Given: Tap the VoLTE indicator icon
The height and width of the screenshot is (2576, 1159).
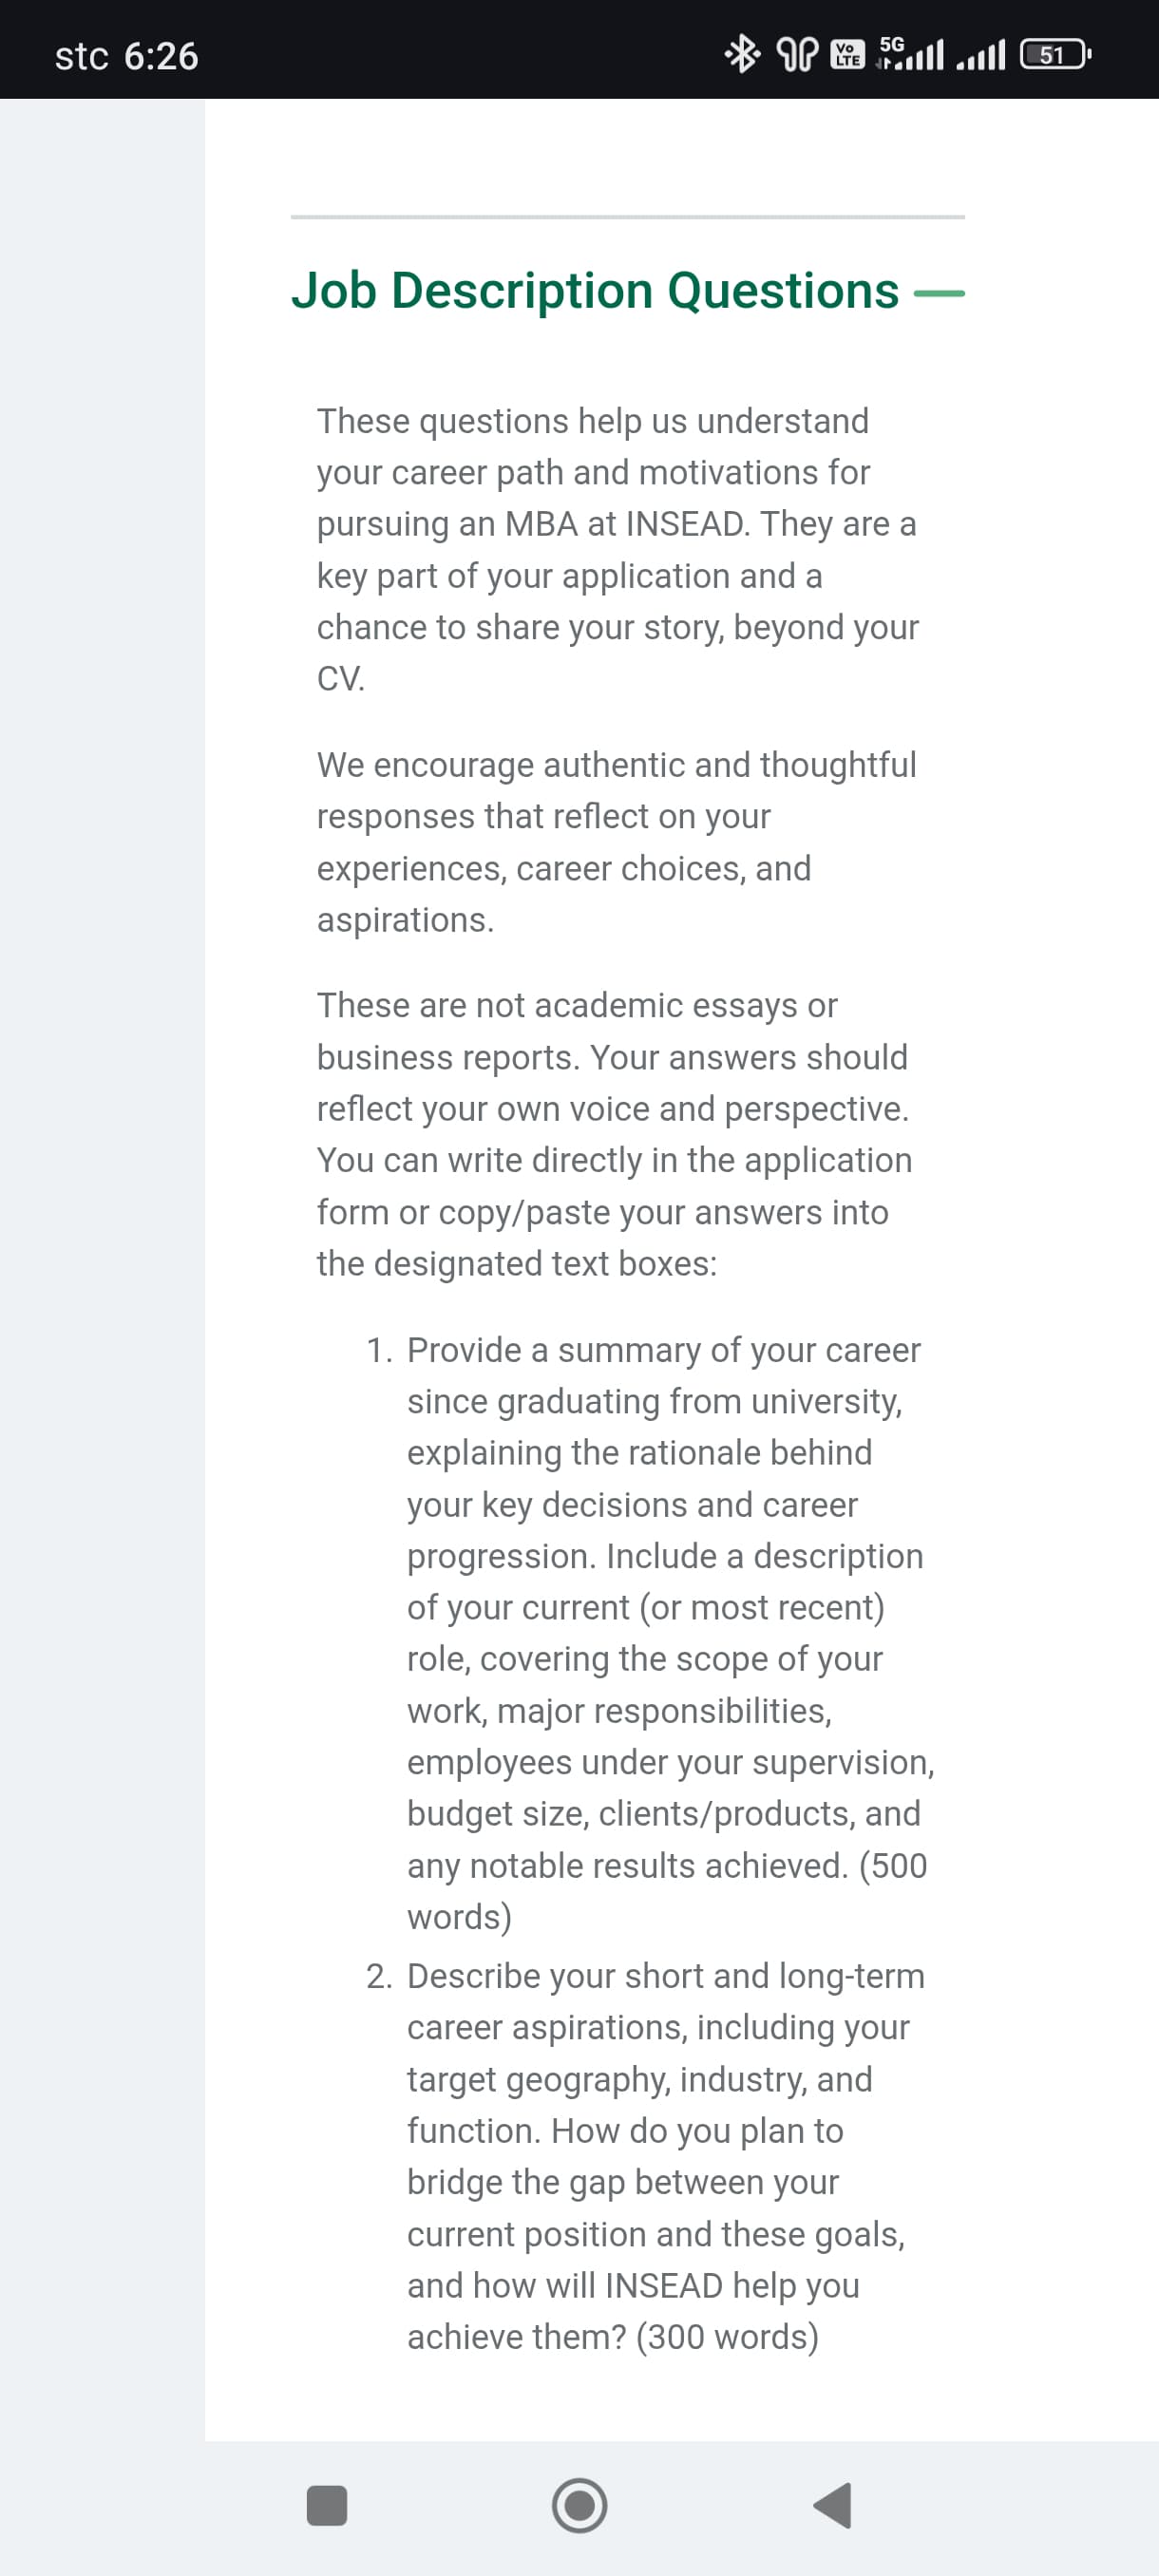Looking at the screenshot, I should (x=848, y=54).
